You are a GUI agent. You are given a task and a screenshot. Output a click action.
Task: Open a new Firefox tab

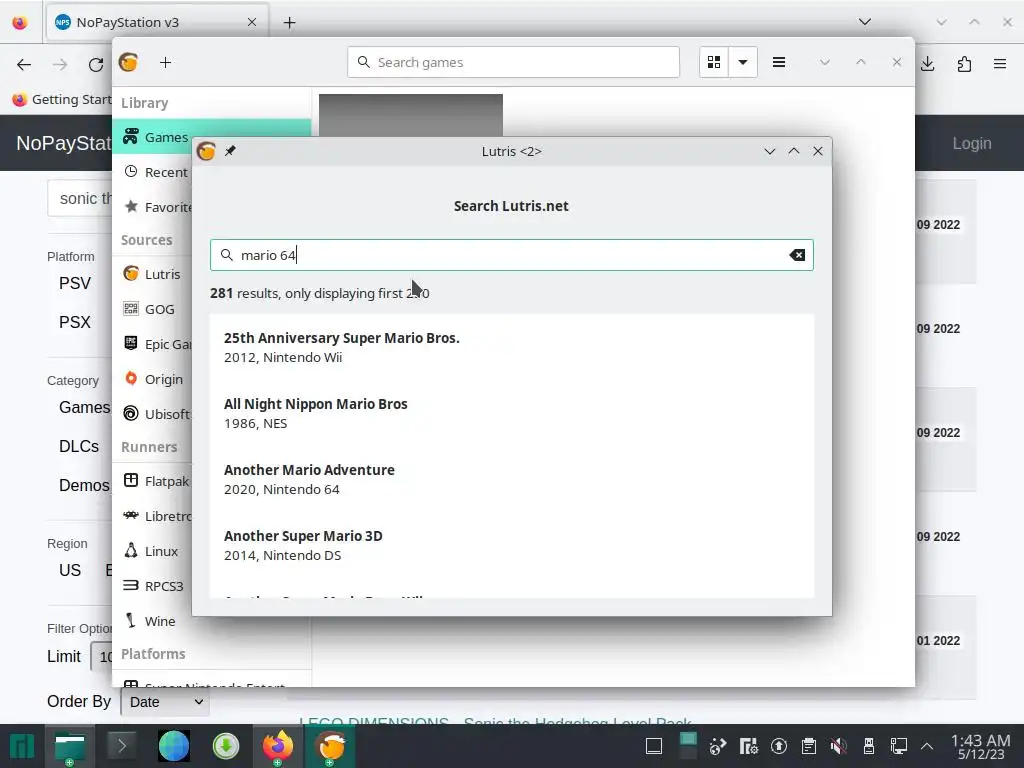(x=289, y=23)
